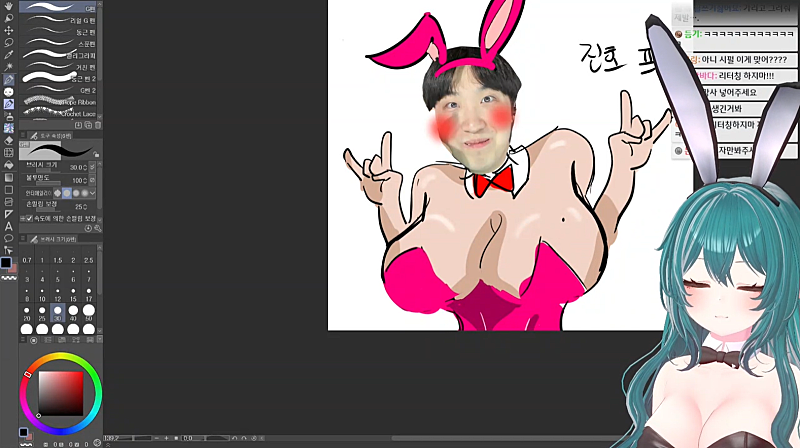This screenshot has width=800, height=448.
Task: Choose brush size 50
Action: point(89,312)
